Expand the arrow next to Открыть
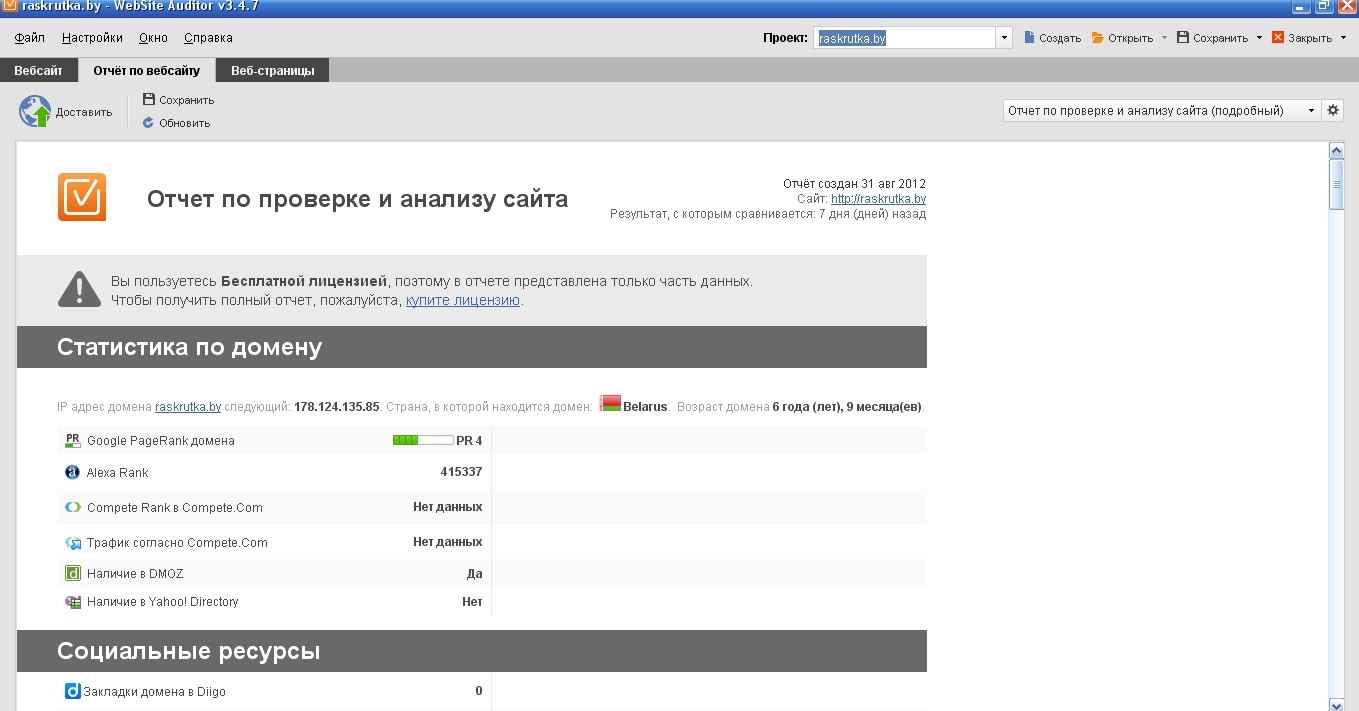This screenshot has width=1359, height=711. pos(1164,39)
